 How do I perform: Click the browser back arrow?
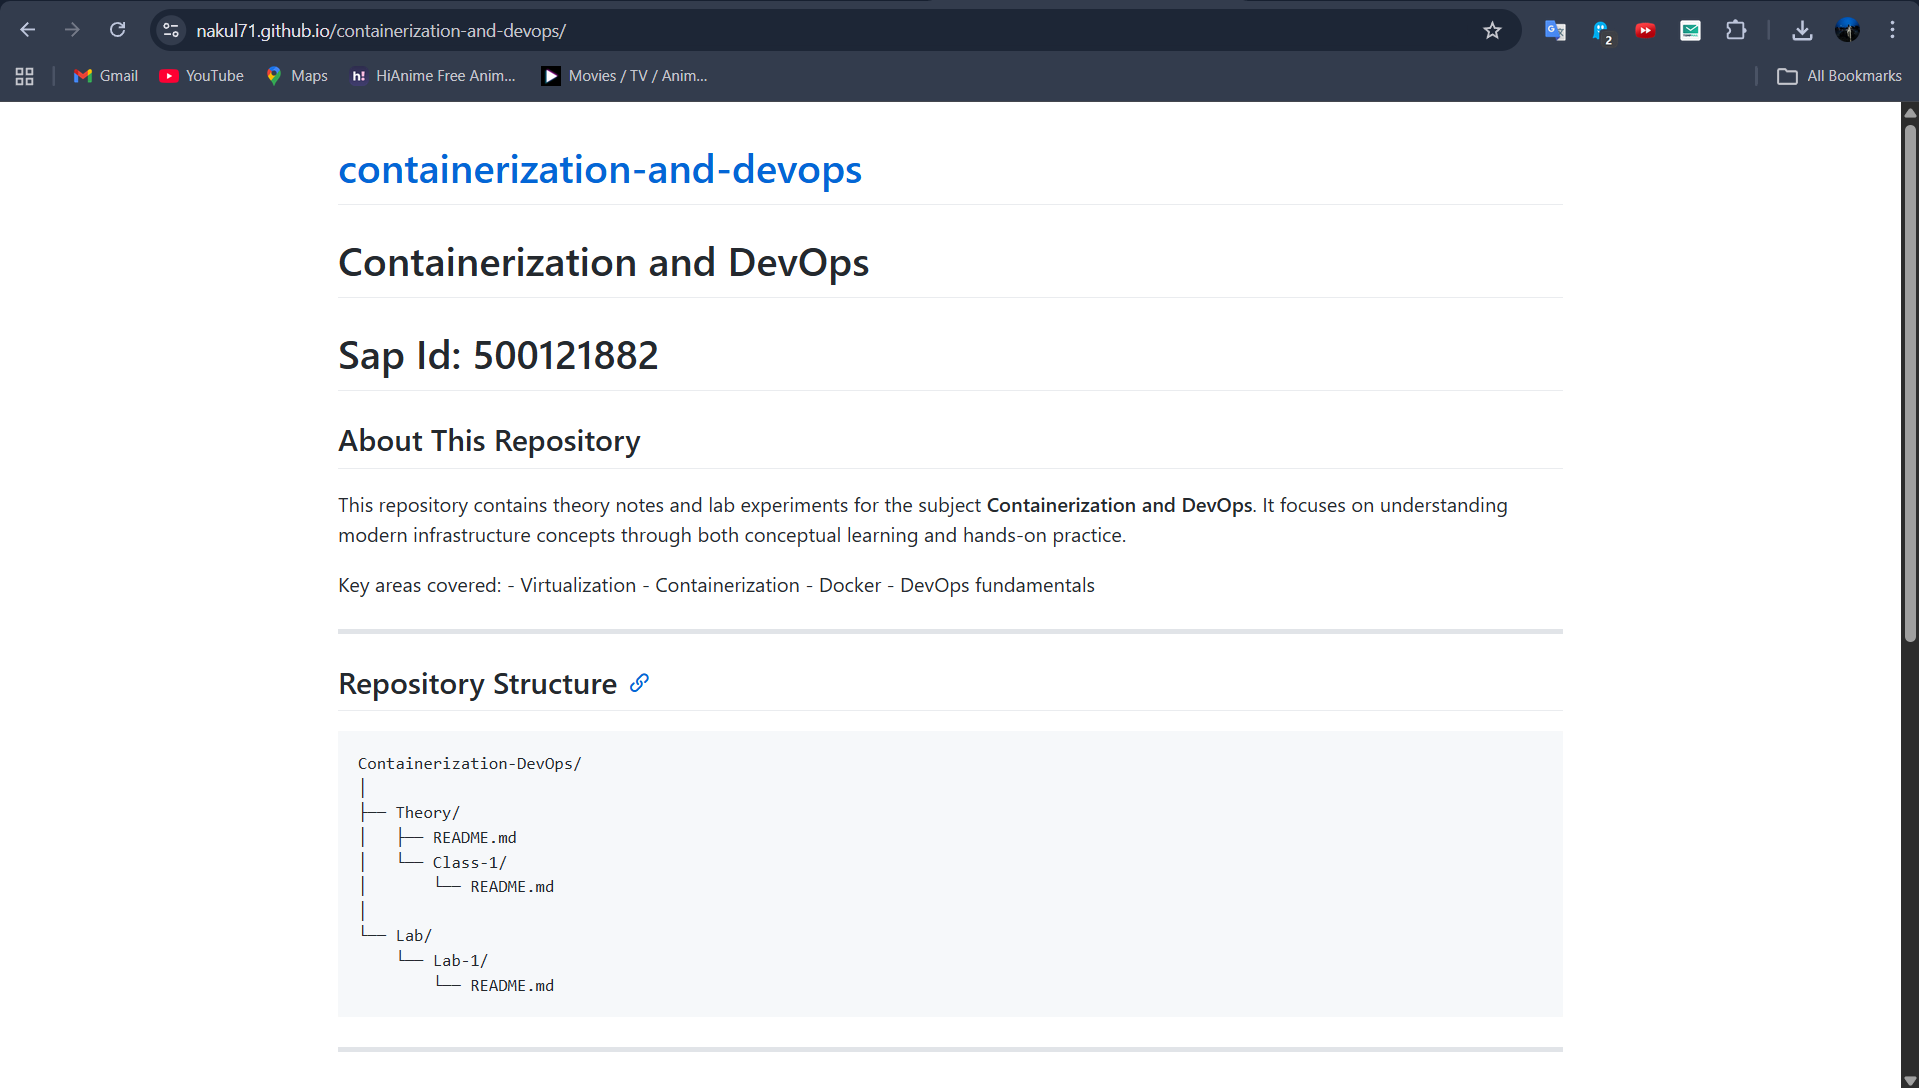point(27,30)
